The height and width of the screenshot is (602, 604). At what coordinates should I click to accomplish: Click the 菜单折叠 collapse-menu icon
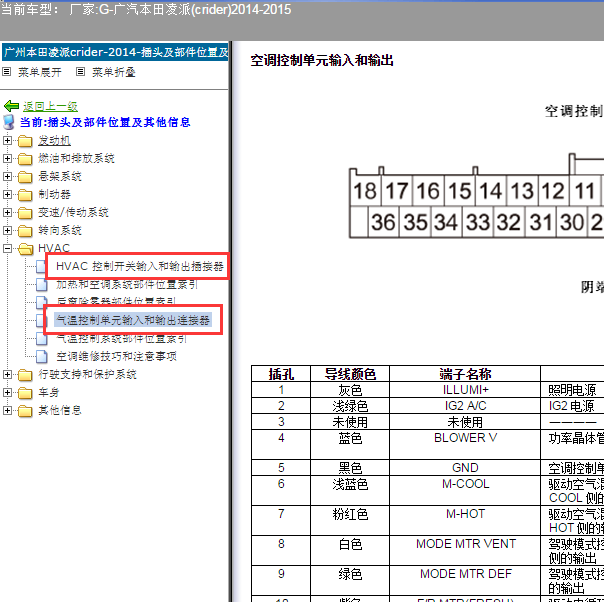coord(80,72)
